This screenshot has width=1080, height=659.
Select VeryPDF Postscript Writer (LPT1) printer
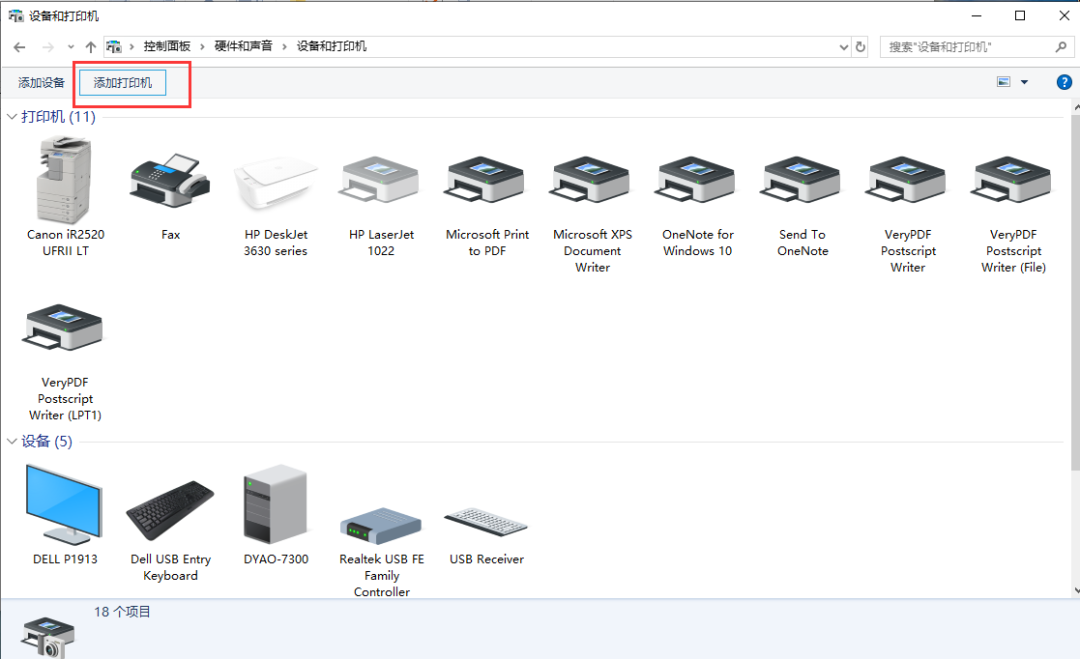65,328
